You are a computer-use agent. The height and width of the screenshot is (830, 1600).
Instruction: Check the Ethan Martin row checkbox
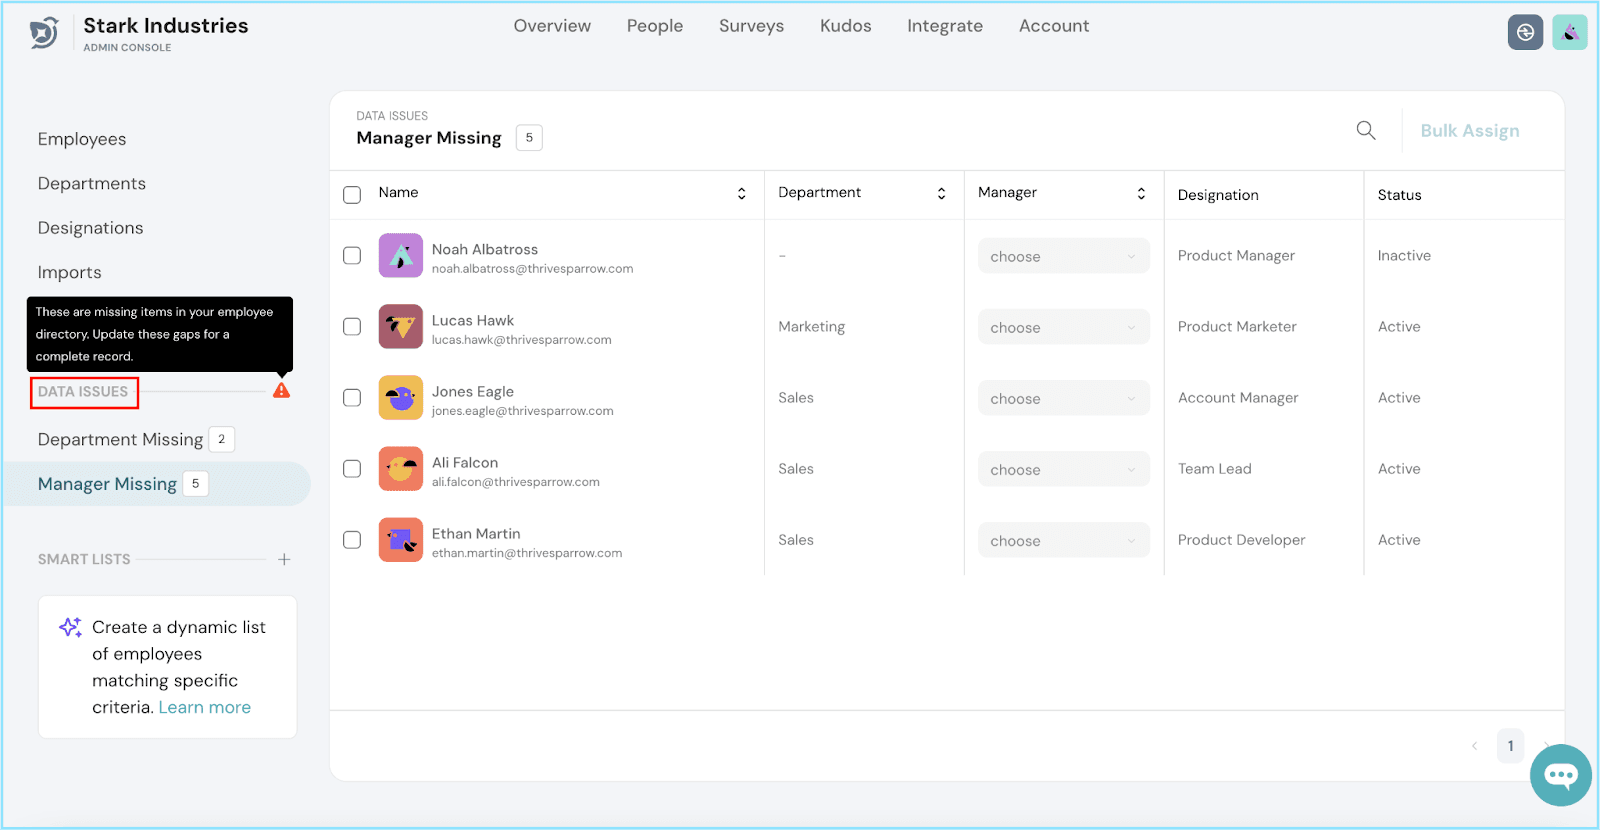click(352, 539)
